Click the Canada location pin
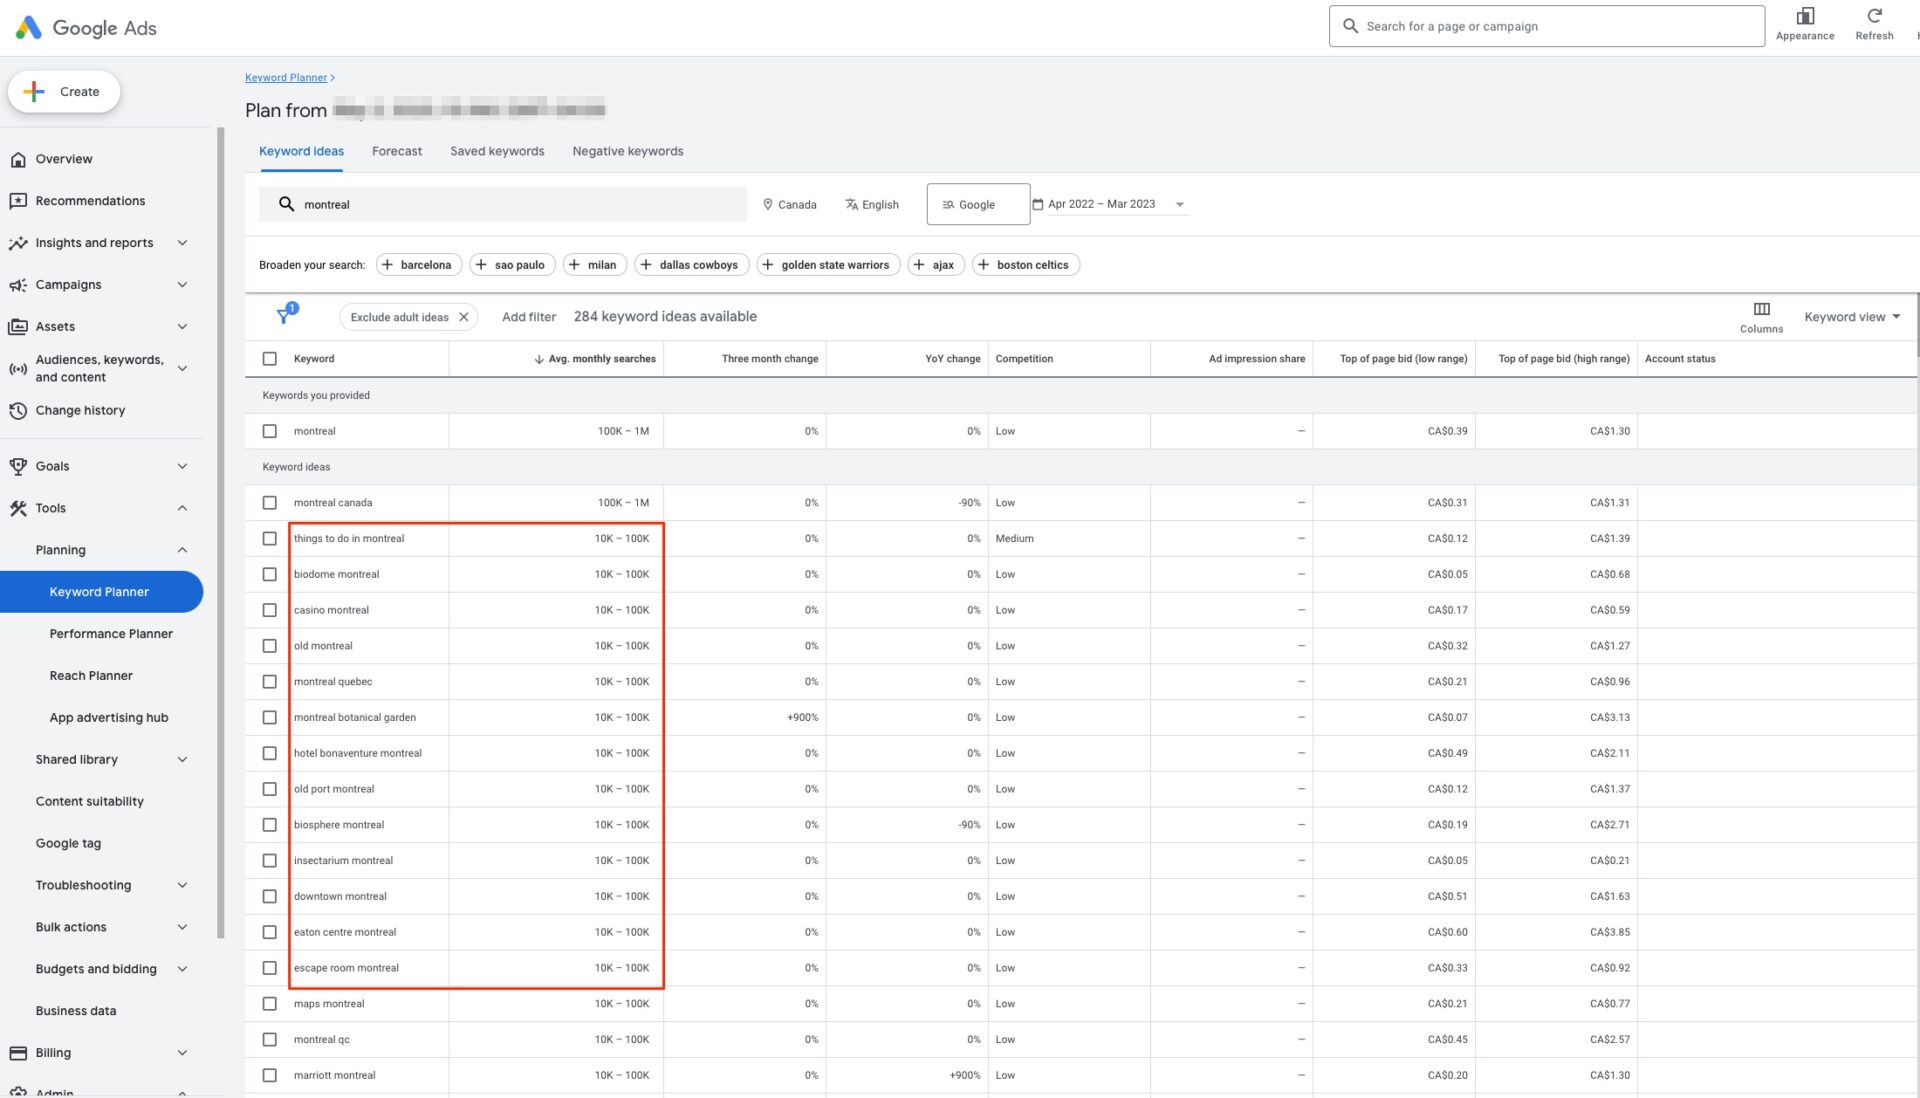Image resolution: width=1920 pixels, height=1098 pixels. [768, 204]
